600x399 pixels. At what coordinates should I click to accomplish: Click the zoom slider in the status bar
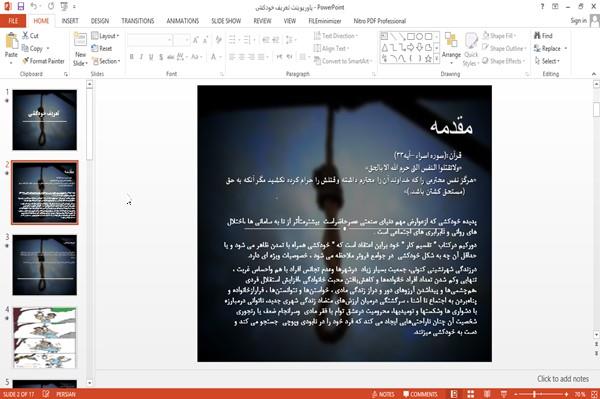541,394
